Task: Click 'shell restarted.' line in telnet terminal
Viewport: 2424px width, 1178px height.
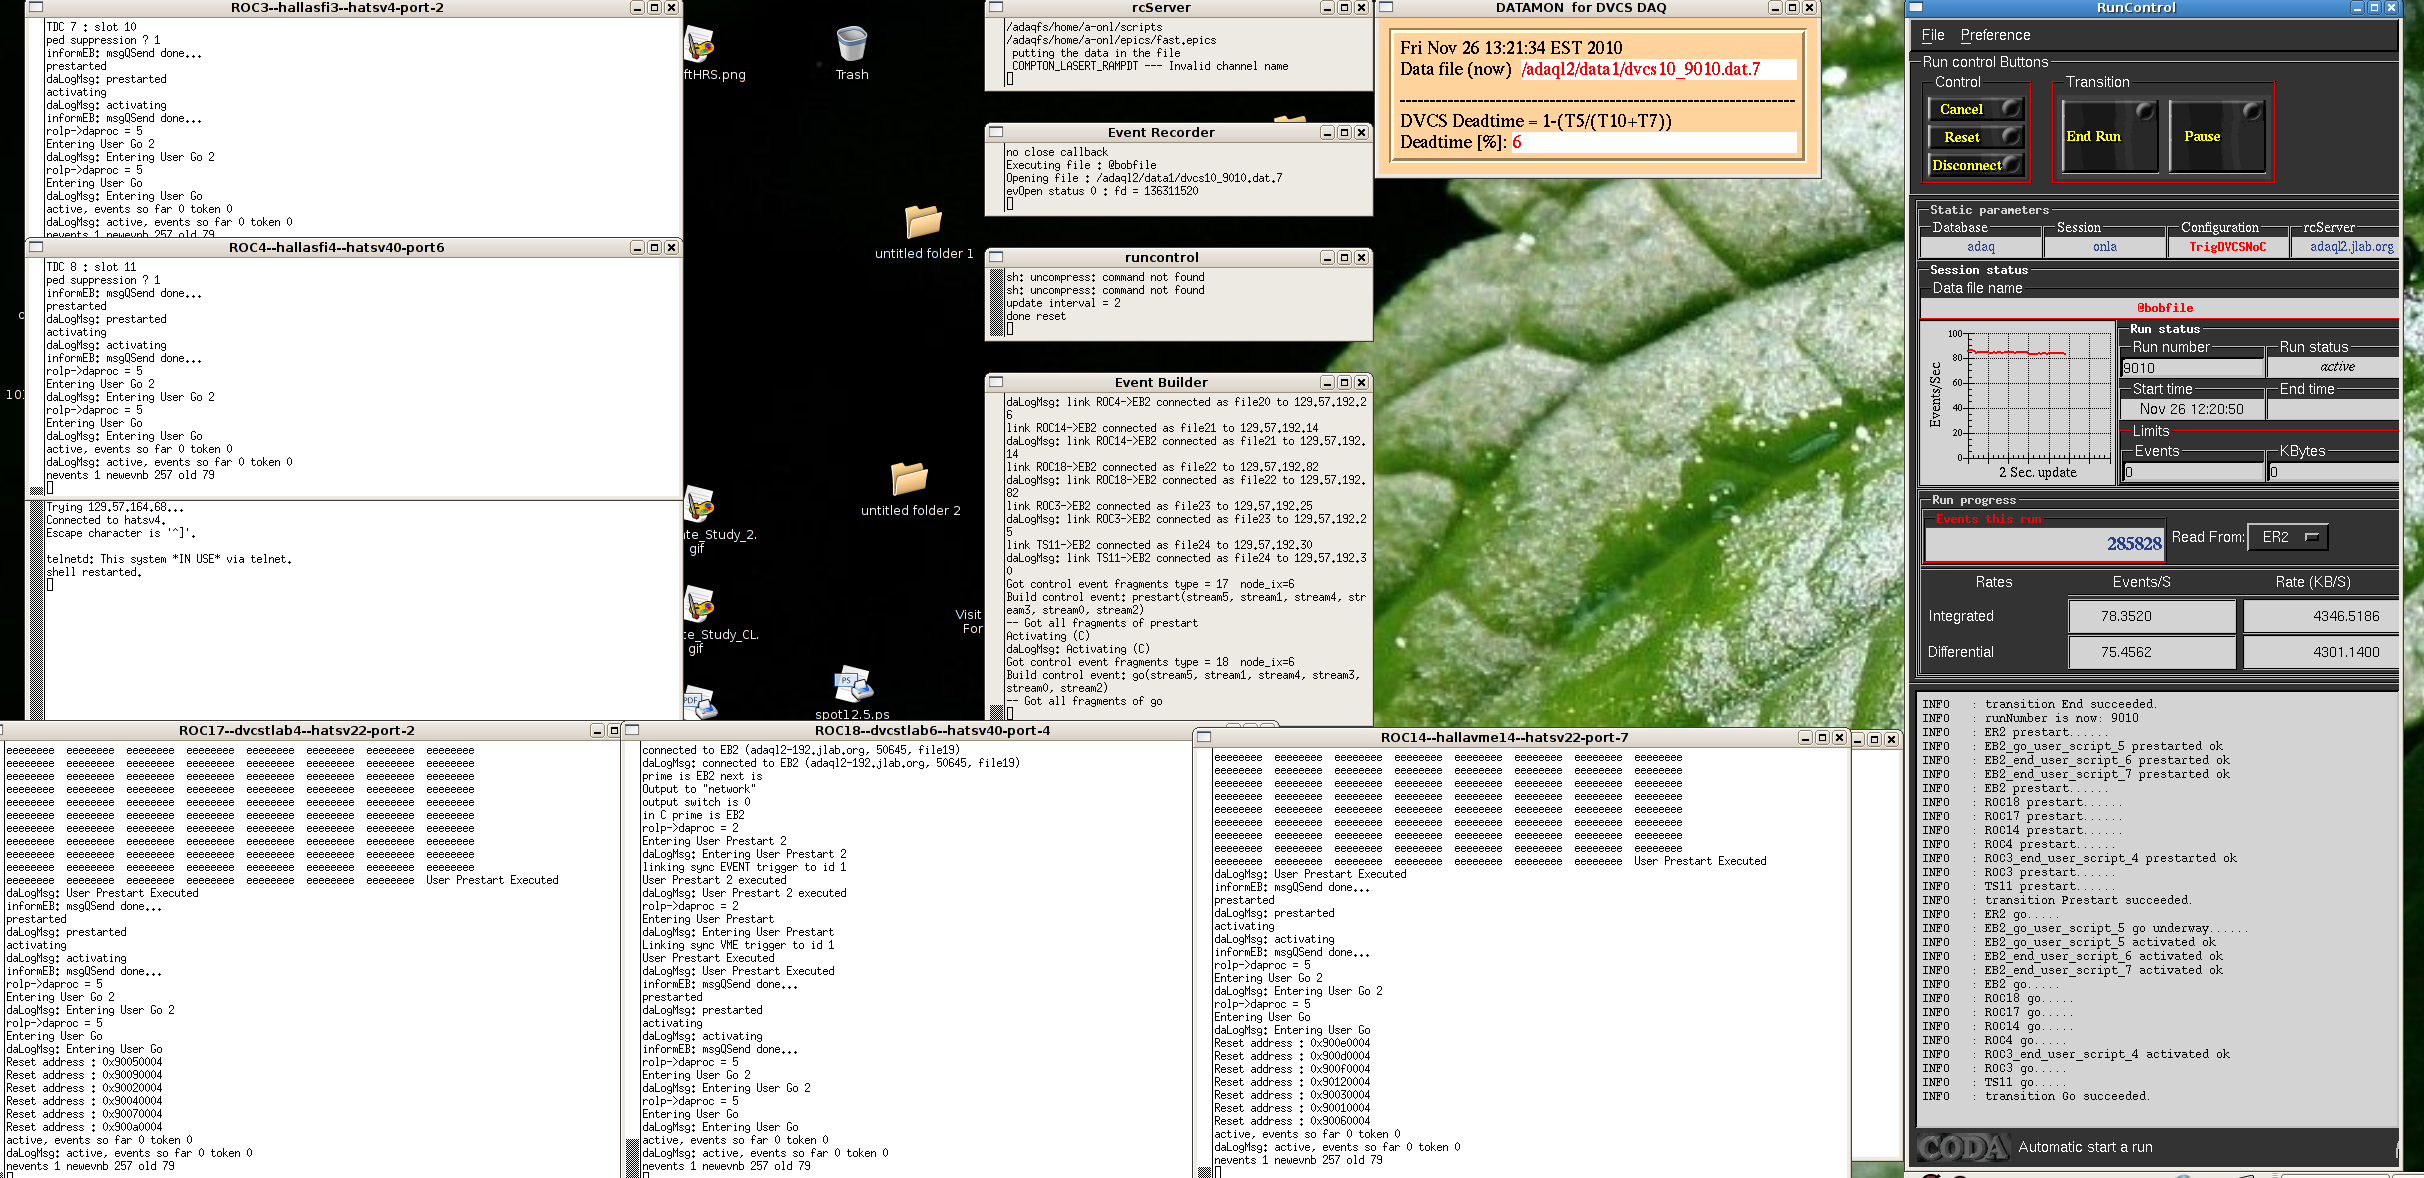Action: coord(94,572)
